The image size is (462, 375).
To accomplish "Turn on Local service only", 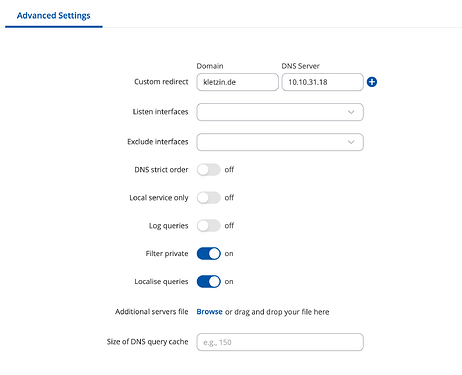I will [209, 198].
